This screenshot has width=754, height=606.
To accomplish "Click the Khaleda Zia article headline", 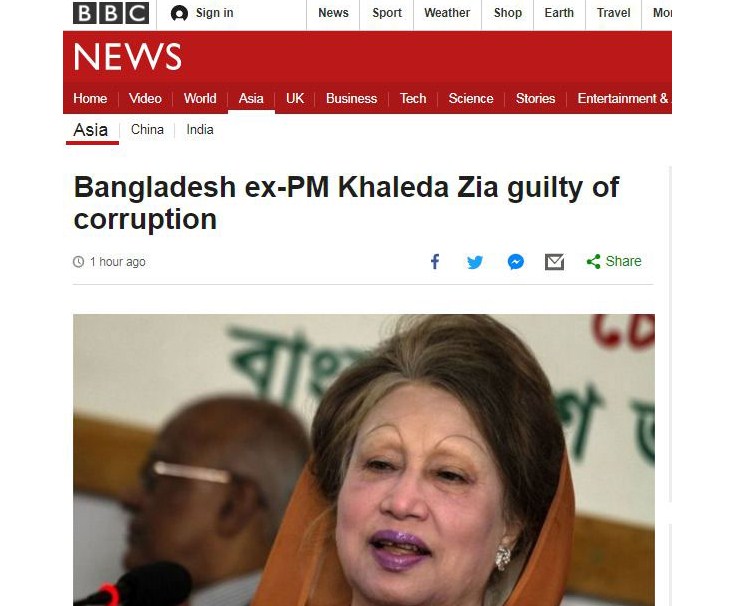I will tap(346, 203).
